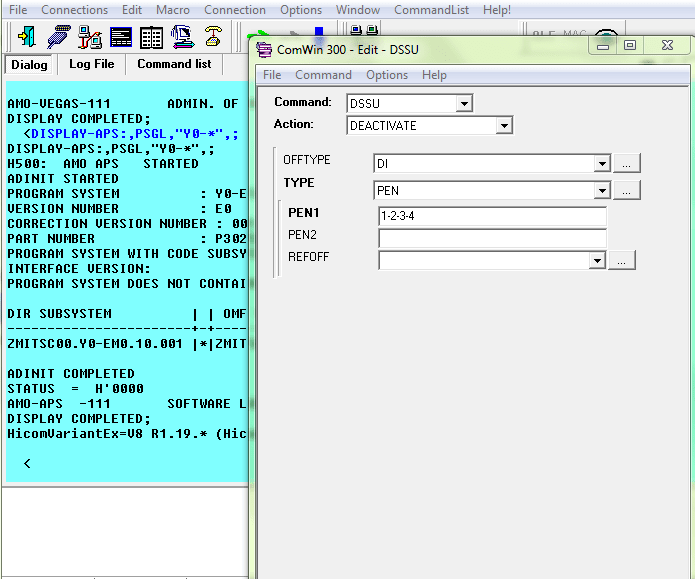Image resolution: width=695 pixels, height=579 pixels.
Task: Click the connected computers network icon
Action: pos(90,37)
